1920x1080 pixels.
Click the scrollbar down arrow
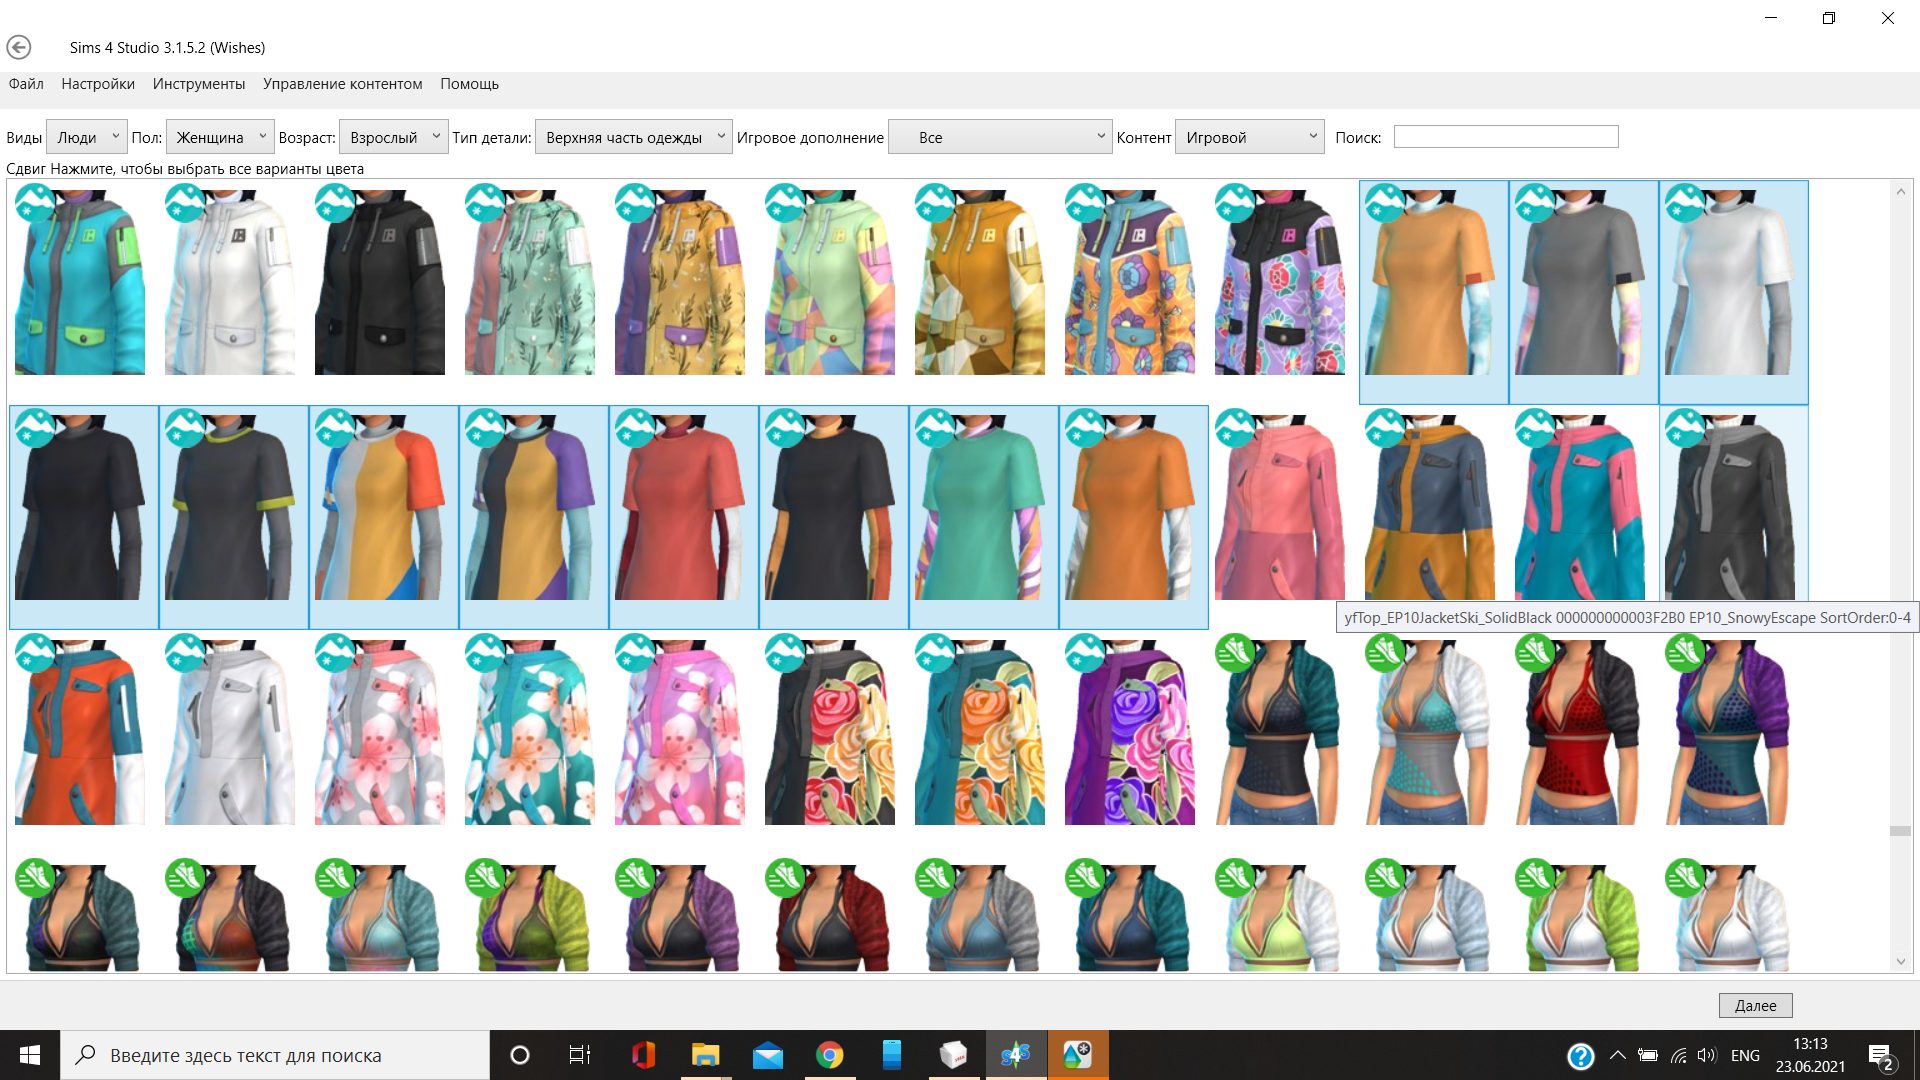(x=1900, y=962)
